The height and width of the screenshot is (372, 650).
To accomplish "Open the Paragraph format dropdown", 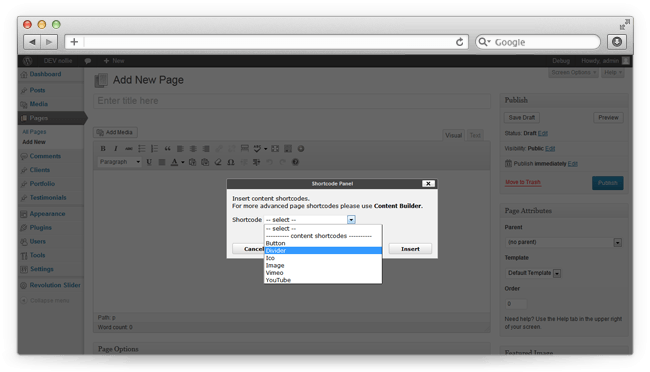I will pos(120,162).
